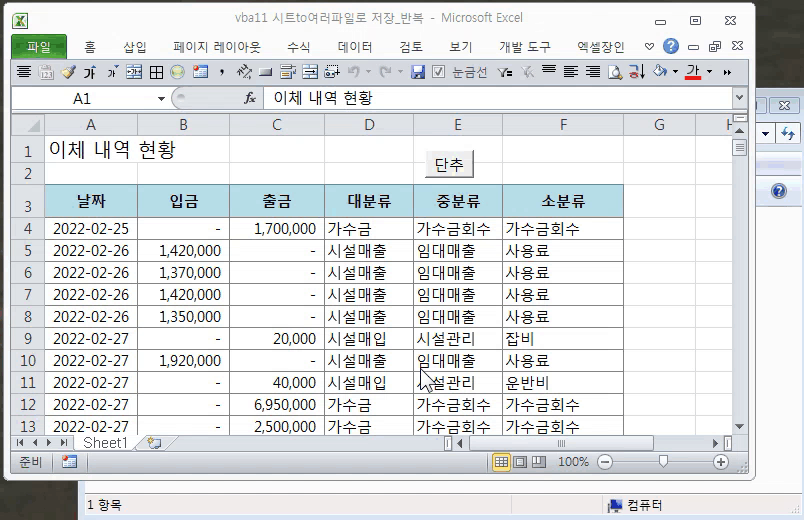Apply all borders with the grid icon
Image resolution: width=804 pixels, height=520 pixels.
click(x=156, y=72)
